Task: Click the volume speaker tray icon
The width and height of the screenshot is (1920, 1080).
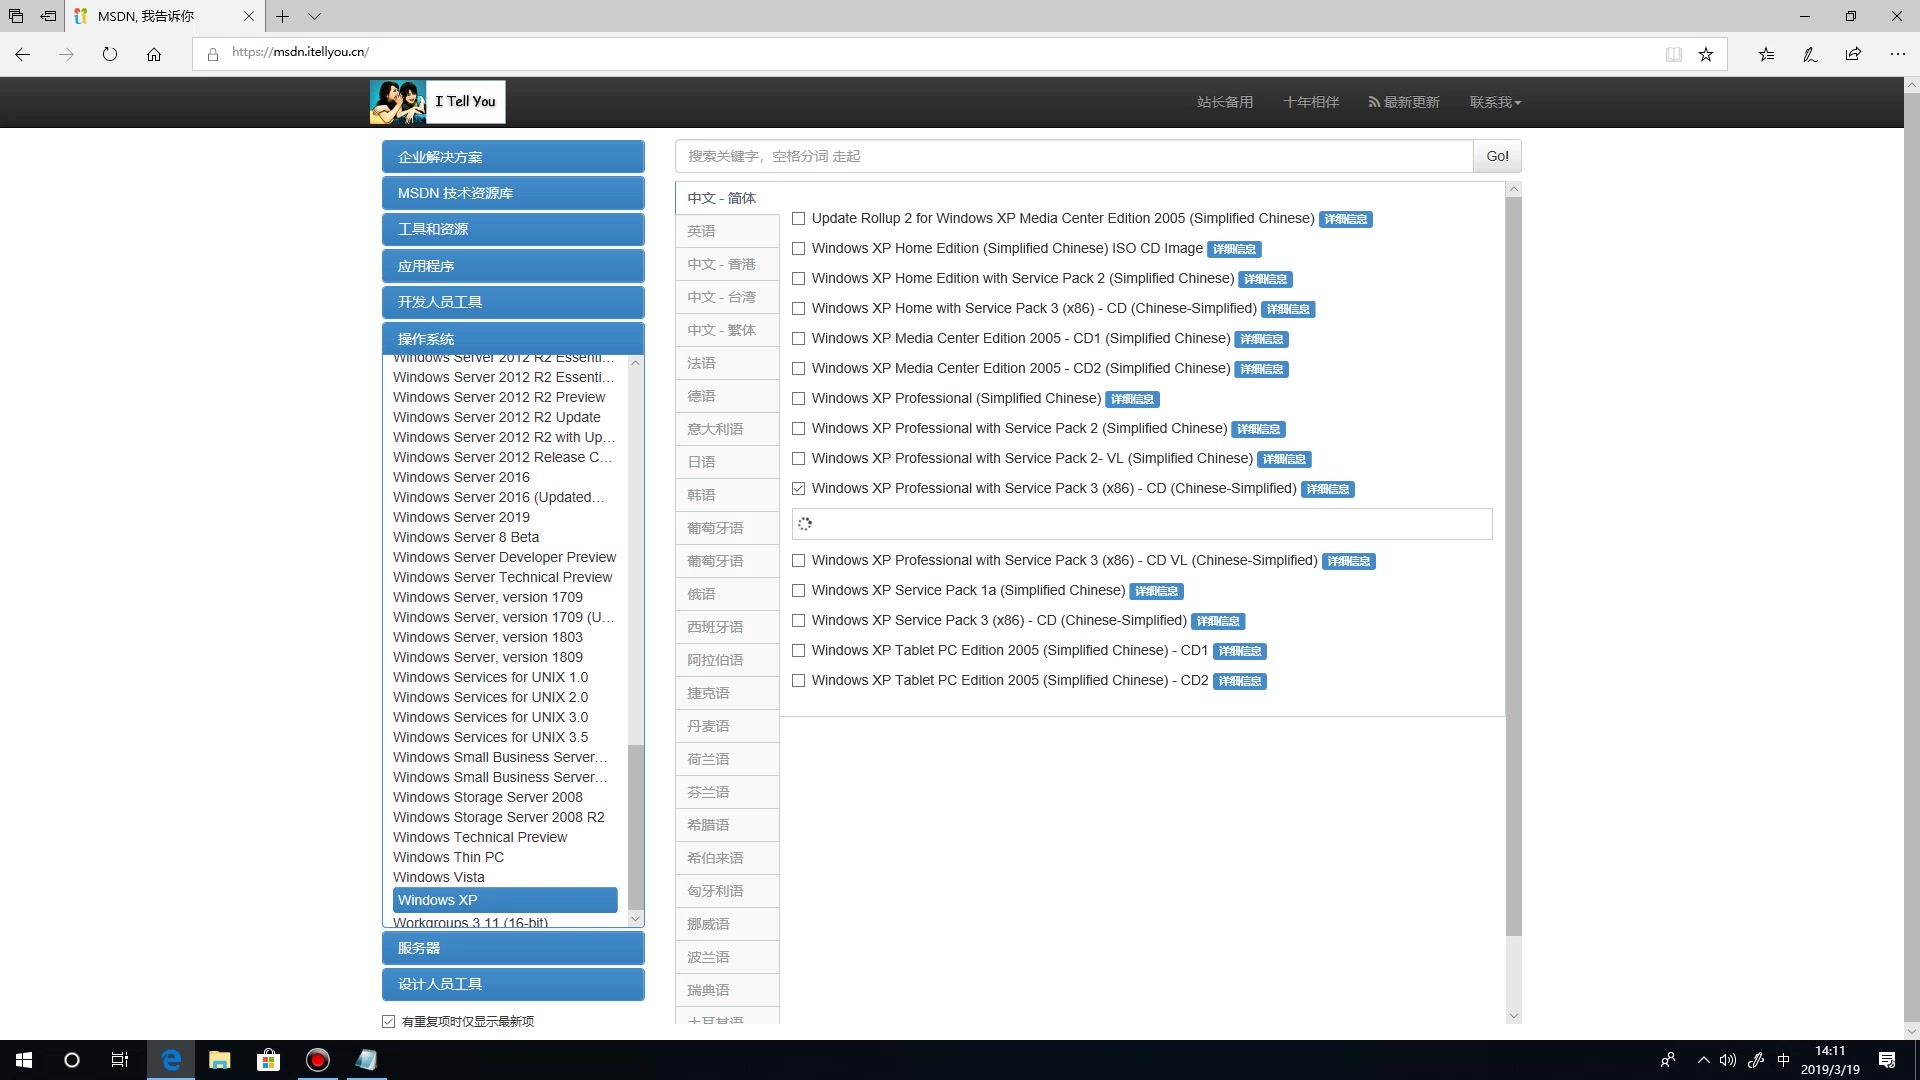Action: point(1727,1060)
